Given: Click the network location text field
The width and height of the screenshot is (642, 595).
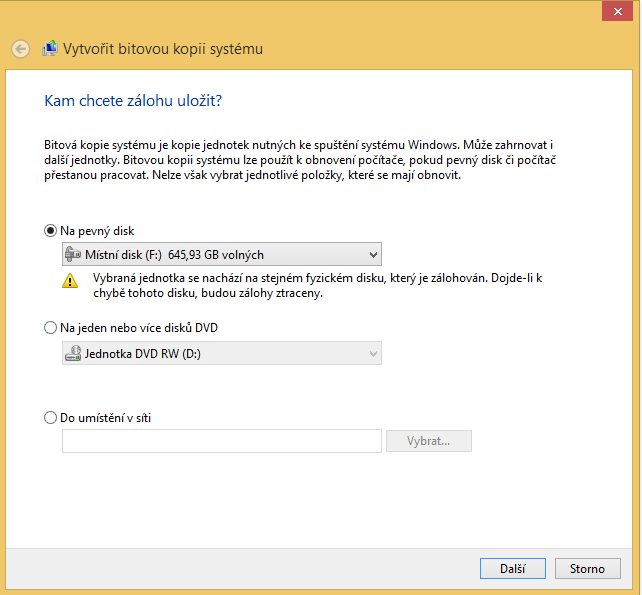Looking at the screenshot, I should coord(222,441).
